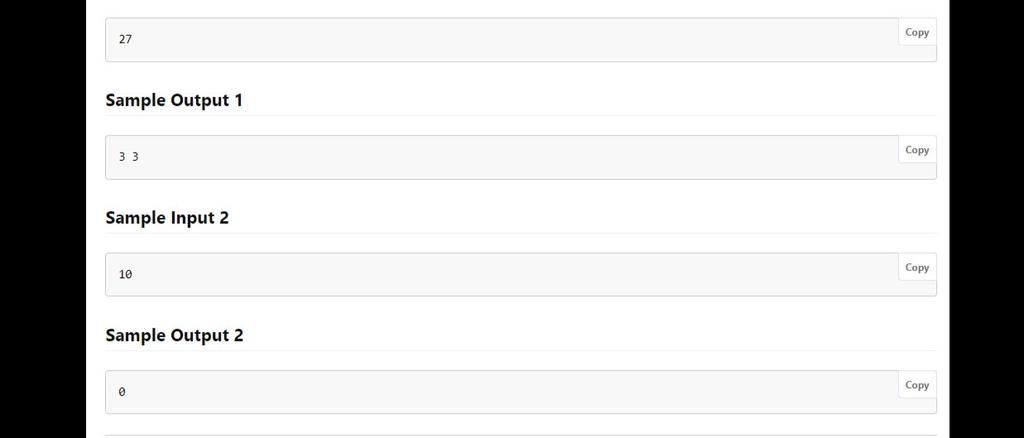1024x438 pixels.
Task: Click the "3 3" output text
Action: pos(128,157)
